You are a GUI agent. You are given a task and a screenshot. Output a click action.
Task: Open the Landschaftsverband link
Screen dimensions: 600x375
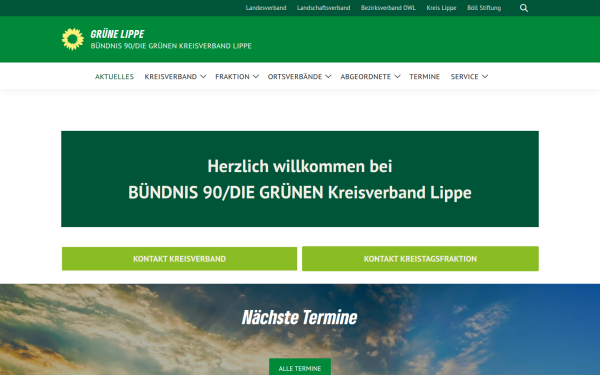(323, 8)
